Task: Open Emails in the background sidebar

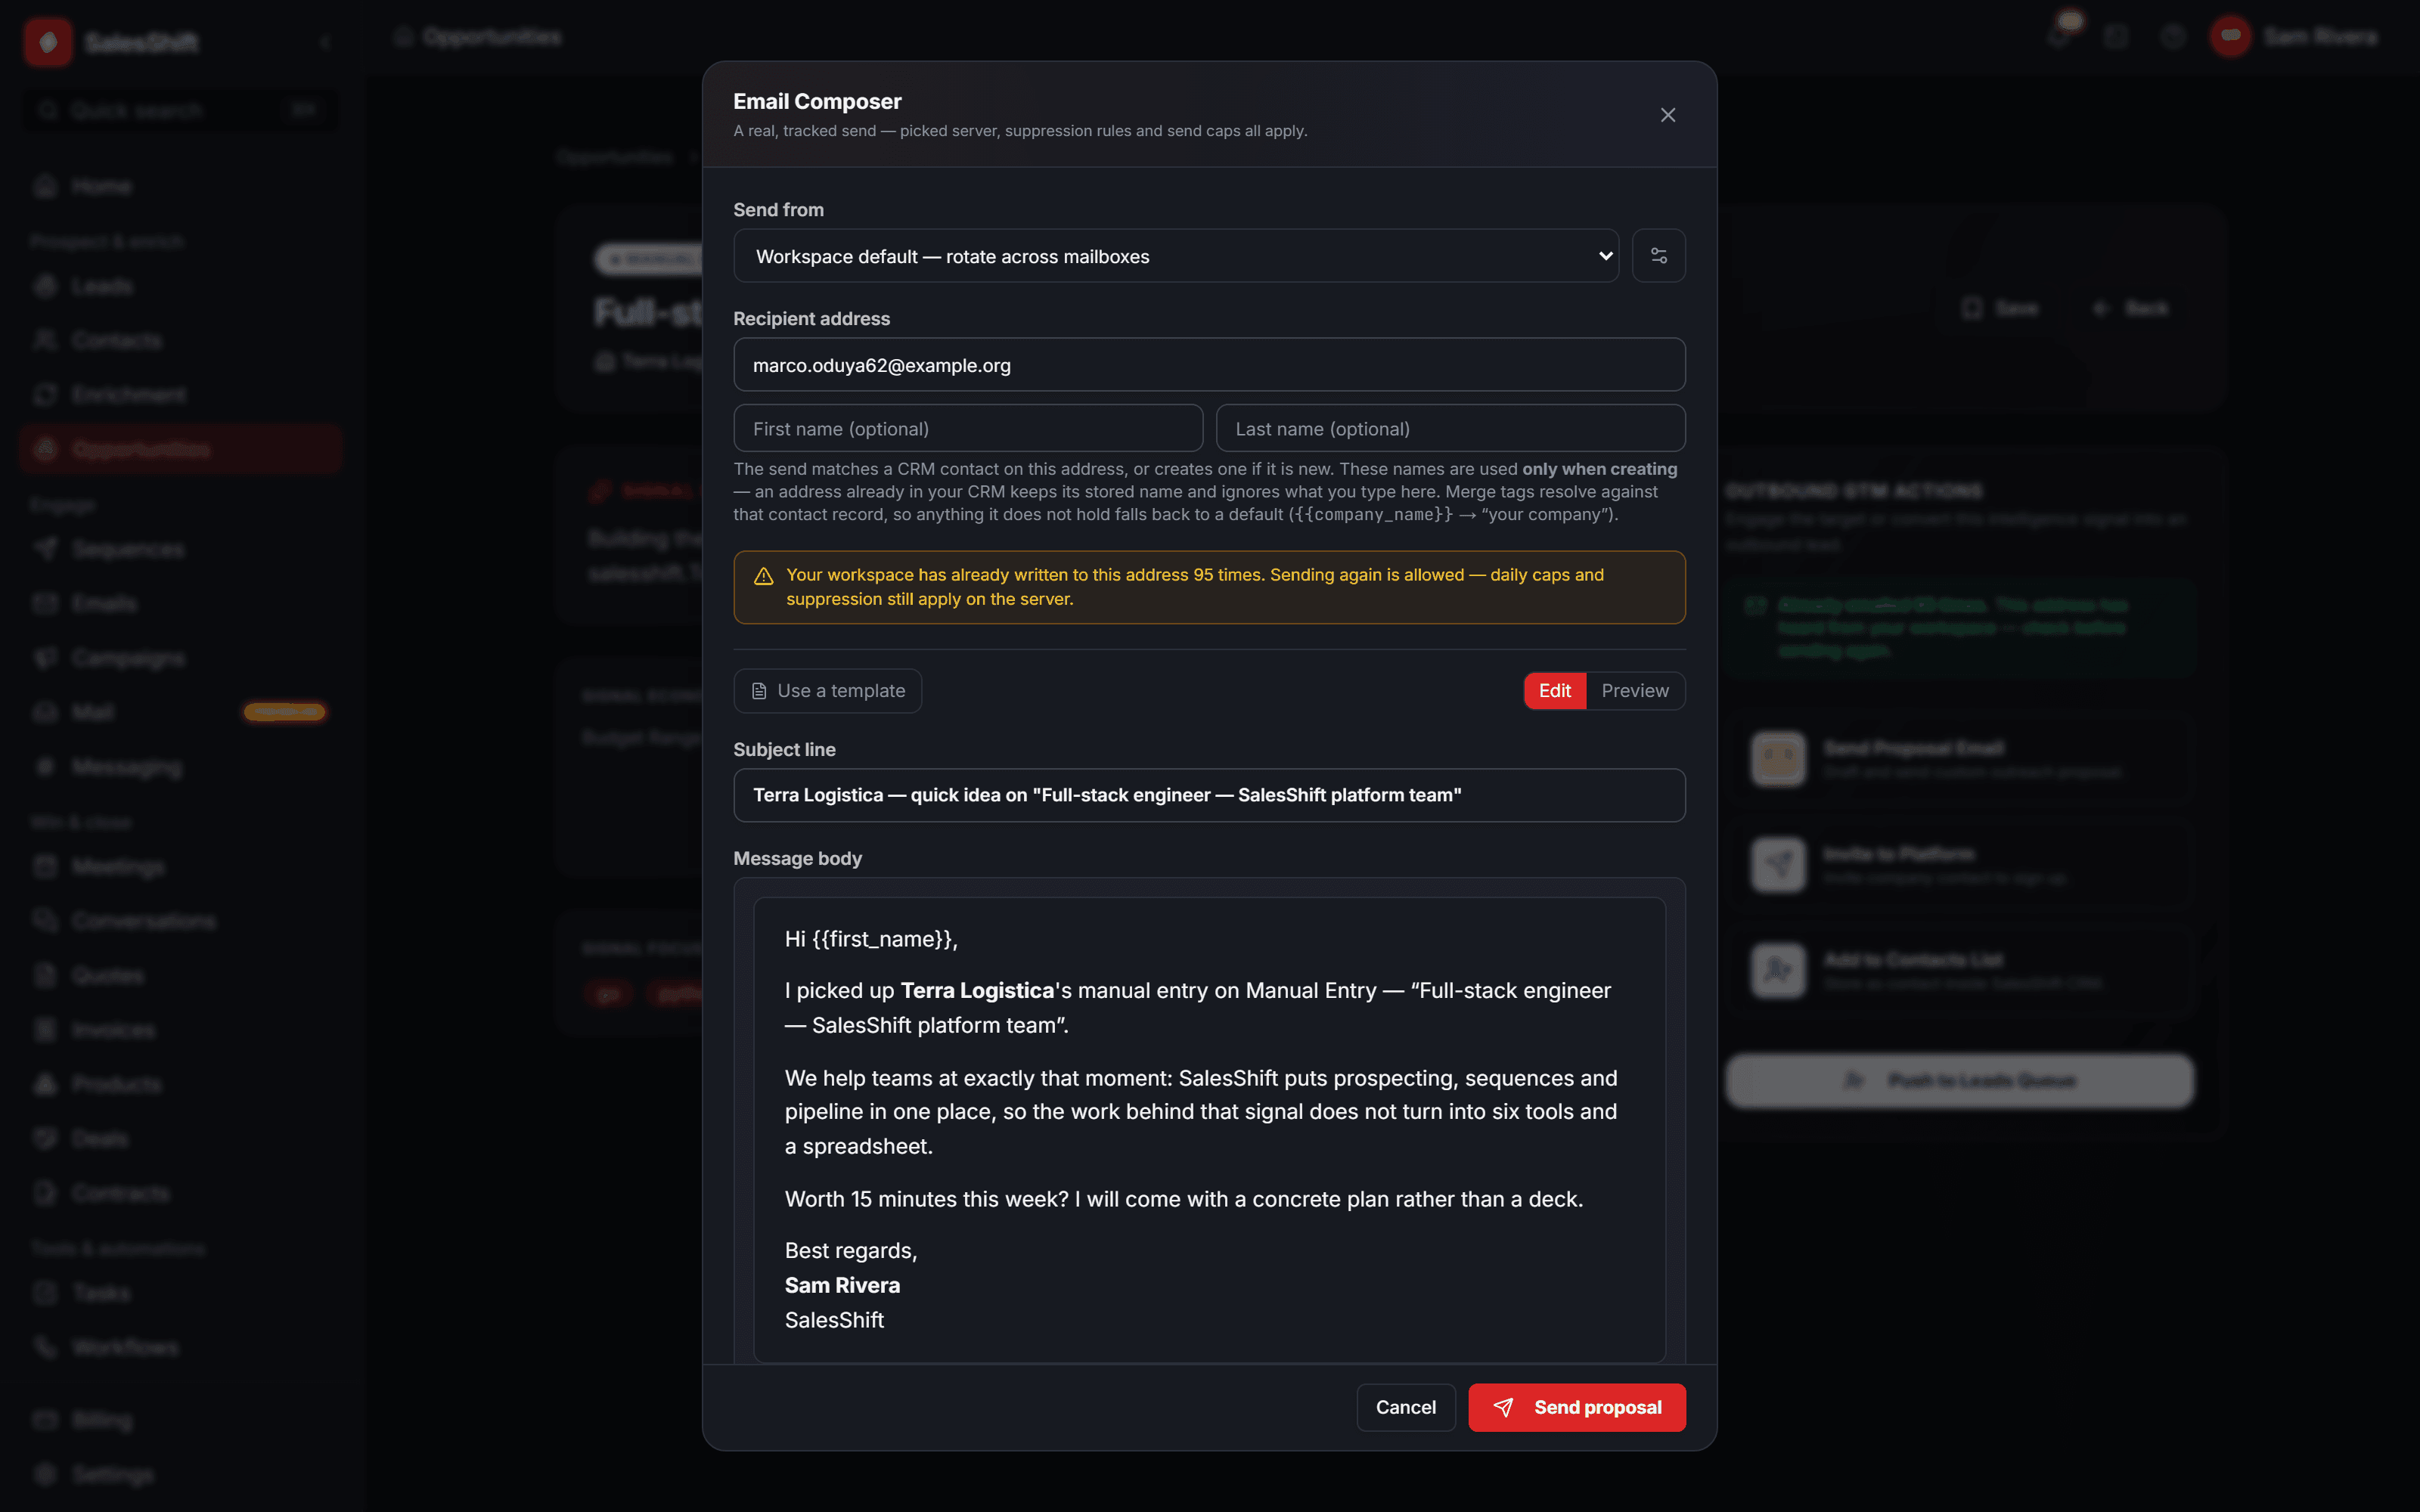Action: (180, 603)
